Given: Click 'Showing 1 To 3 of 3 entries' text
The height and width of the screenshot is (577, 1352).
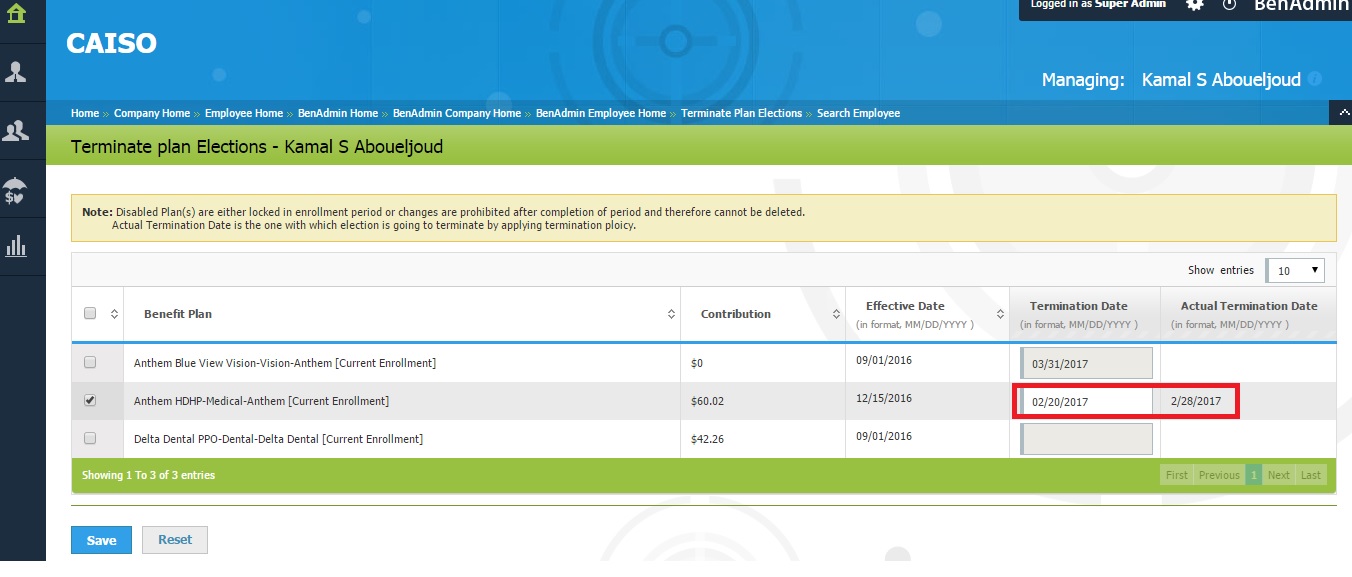Looking at the screenshot, I should (148, 475).
